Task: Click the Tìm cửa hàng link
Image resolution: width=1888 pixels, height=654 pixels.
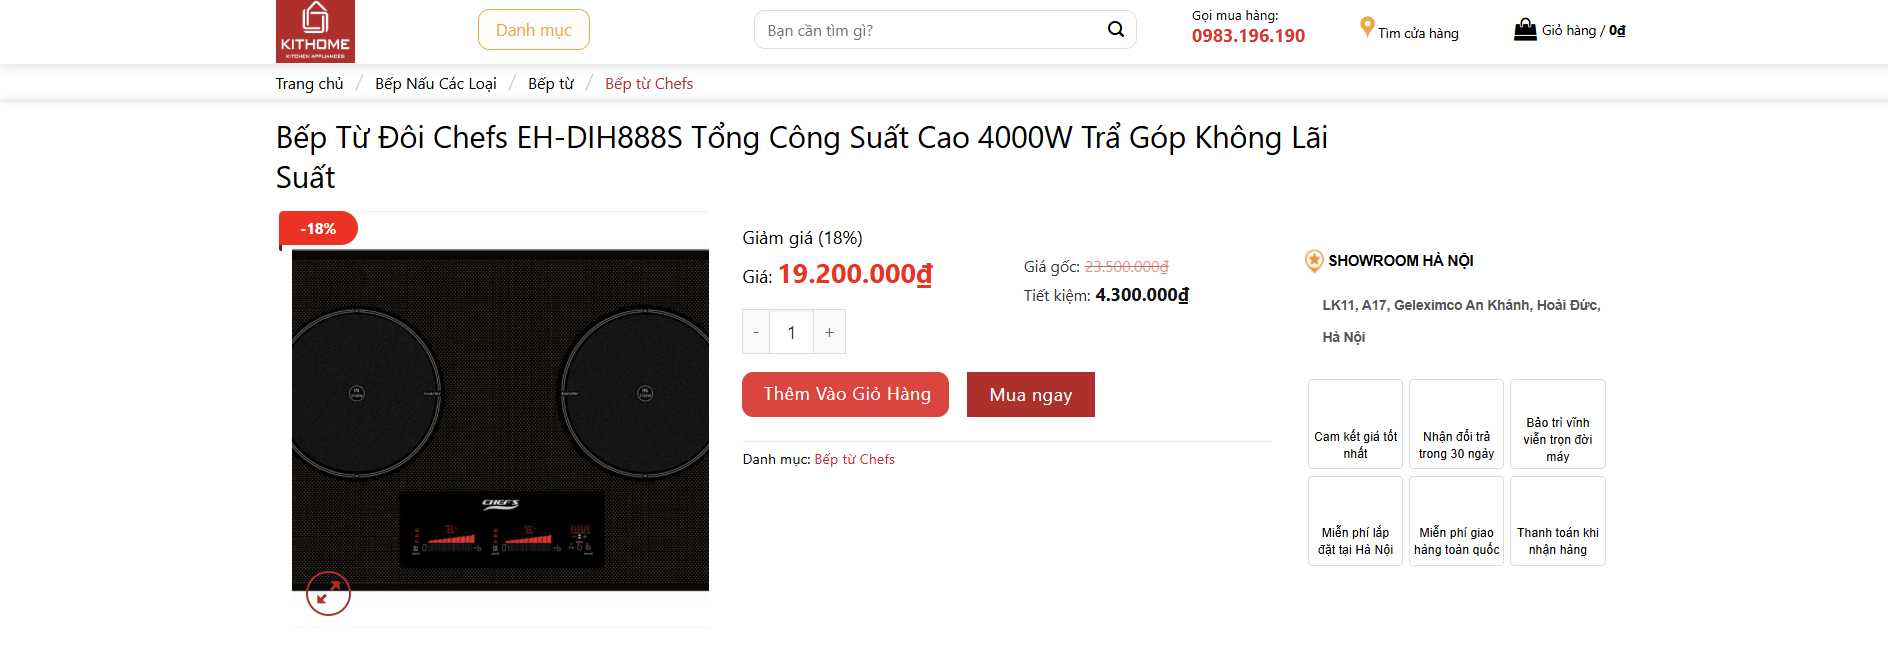Action: coord(1418,33)
